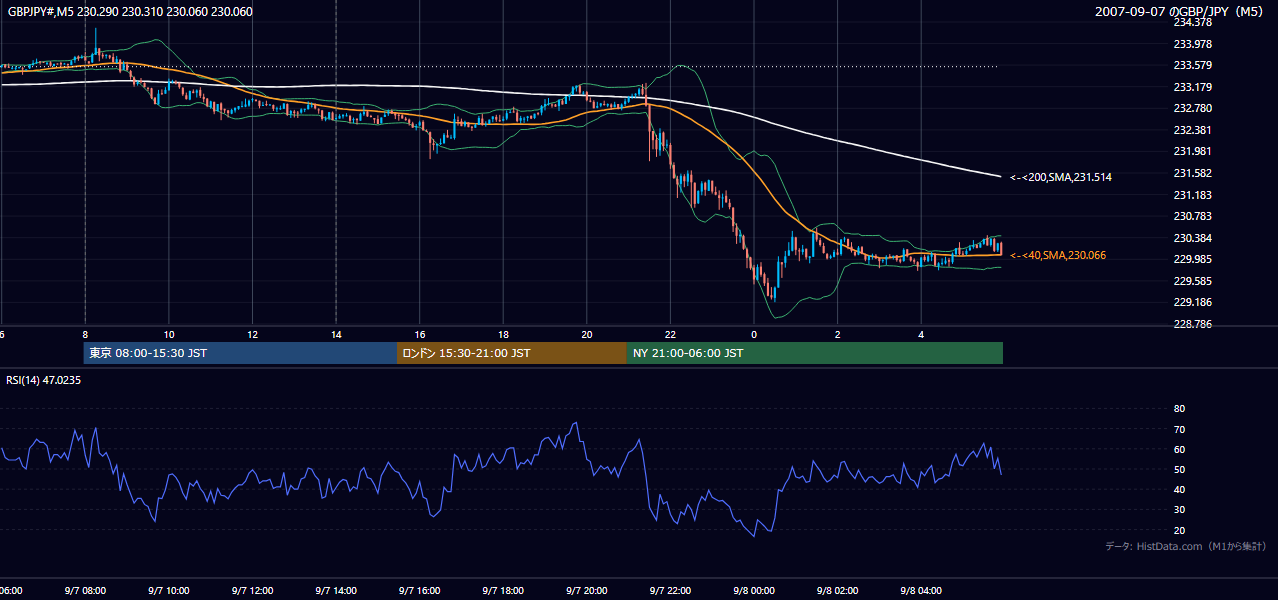
Task: Click price axis value 233.579
Action: point(1191,66)
